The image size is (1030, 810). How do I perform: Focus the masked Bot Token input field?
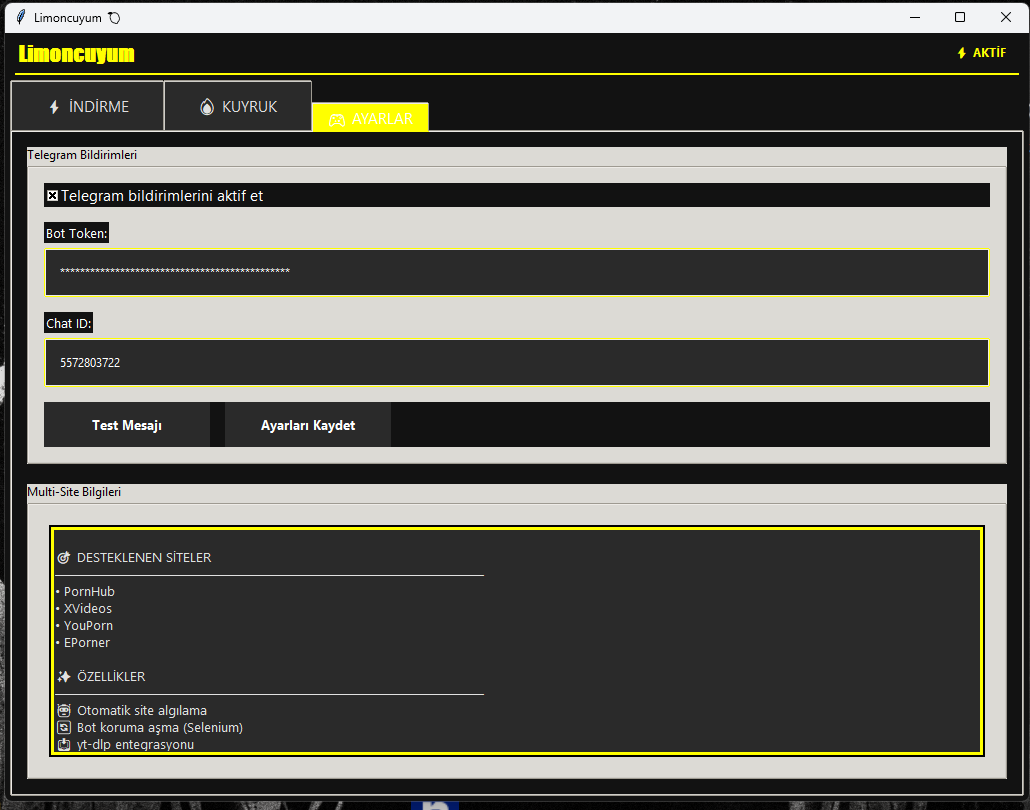click(516, 272)
